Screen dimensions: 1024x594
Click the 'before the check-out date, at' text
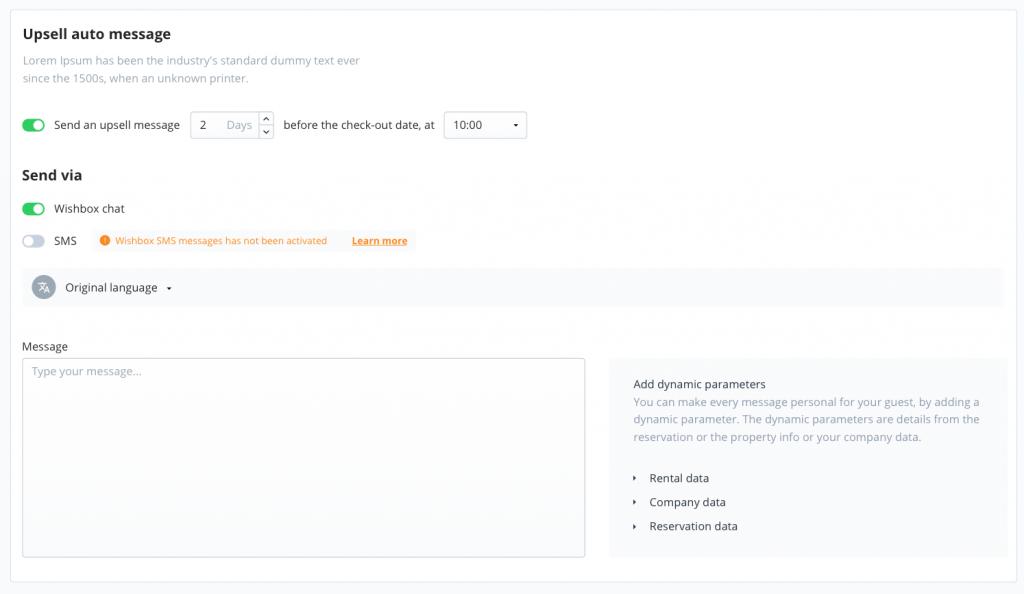tap(359, 125)
